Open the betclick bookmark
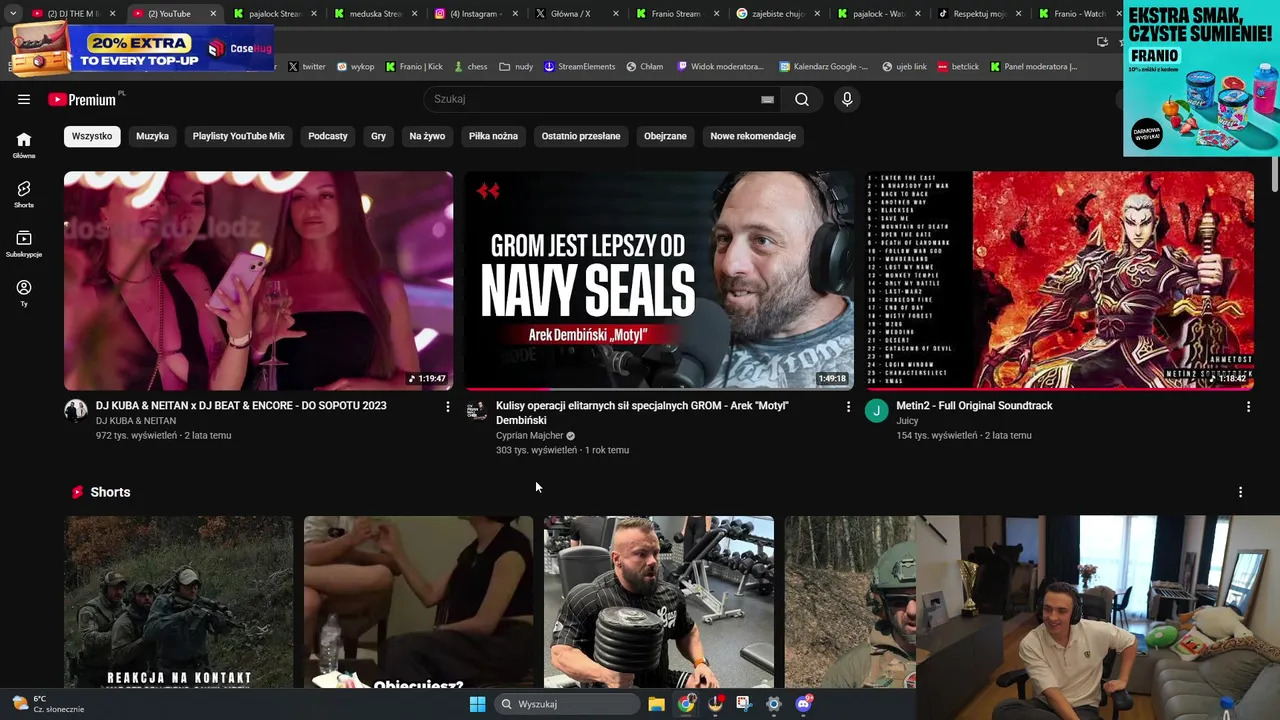This screenshot has width=1280, height=720. pyautogui.click(x=959, y=66)
